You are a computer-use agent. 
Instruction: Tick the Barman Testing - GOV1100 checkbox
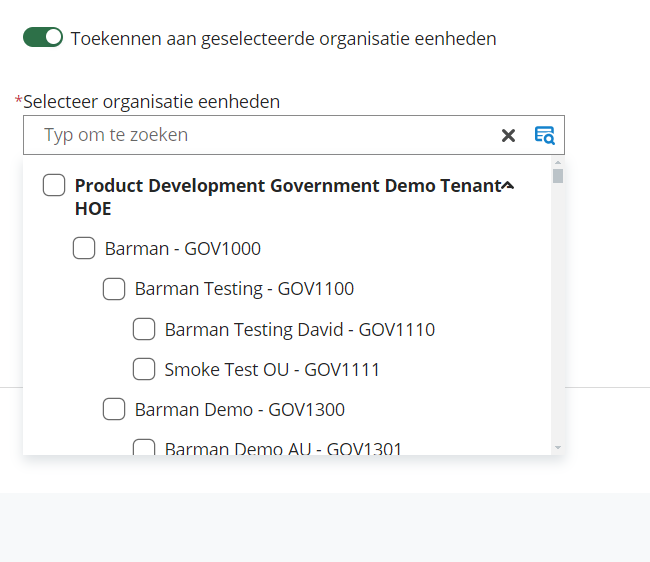click(114, 289)
